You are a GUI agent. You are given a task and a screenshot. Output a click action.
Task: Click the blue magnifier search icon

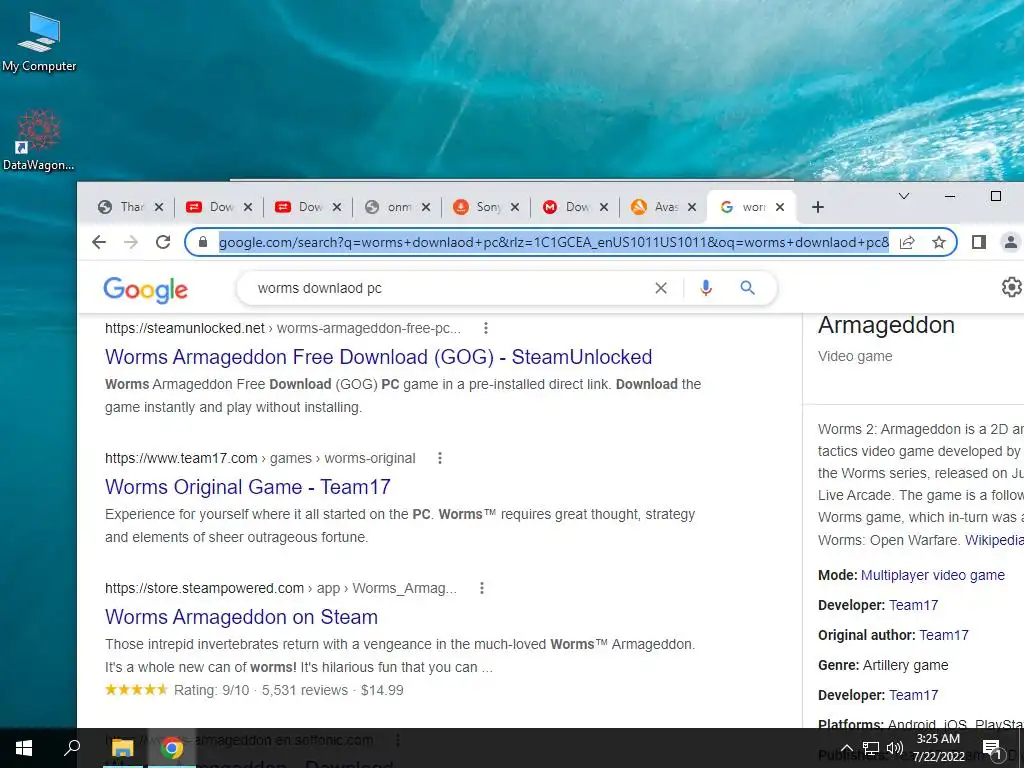[x=748, y=288]
